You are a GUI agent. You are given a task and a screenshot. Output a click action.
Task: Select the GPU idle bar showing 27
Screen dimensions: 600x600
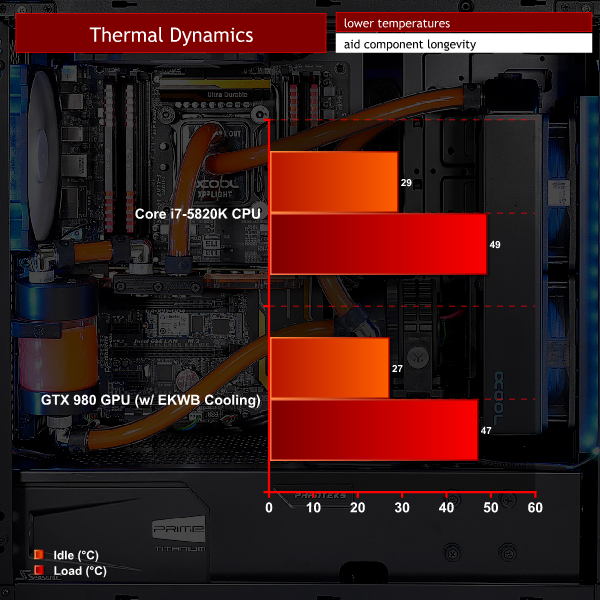(x=329, y=368)
